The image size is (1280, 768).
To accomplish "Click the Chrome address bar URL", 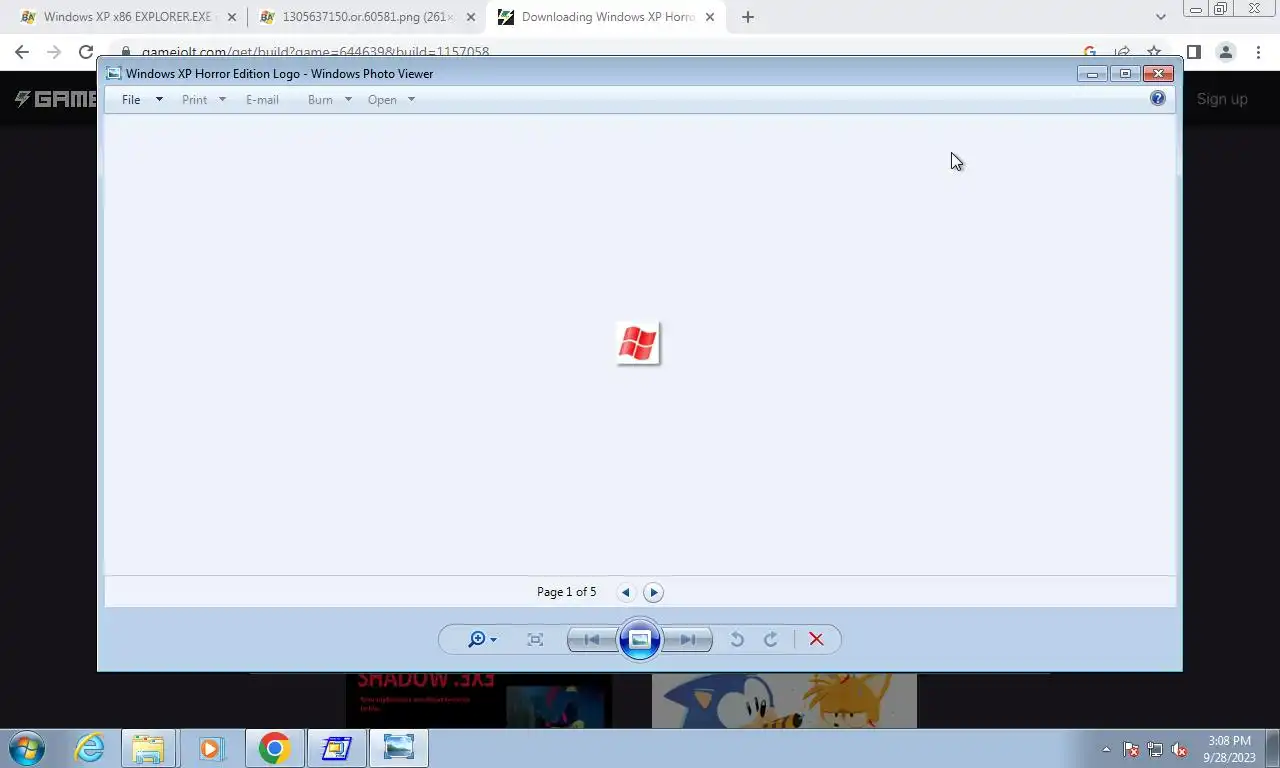I will [315, 52].
